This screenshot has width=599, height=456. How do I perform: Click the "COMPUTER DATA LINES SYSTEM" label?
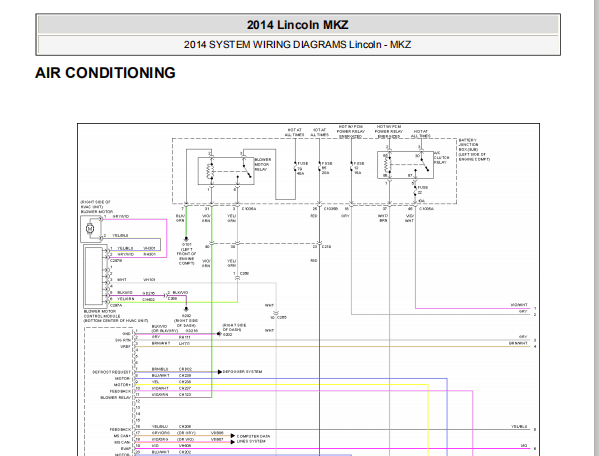click(x=253, y=439)
